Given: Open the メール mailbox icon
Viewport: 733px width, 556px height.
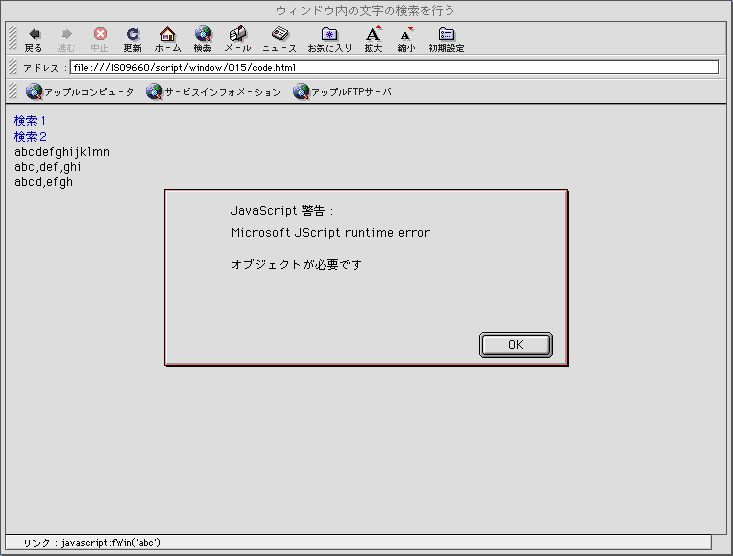Looking at the screenshot, I should (x=238, y=39).
